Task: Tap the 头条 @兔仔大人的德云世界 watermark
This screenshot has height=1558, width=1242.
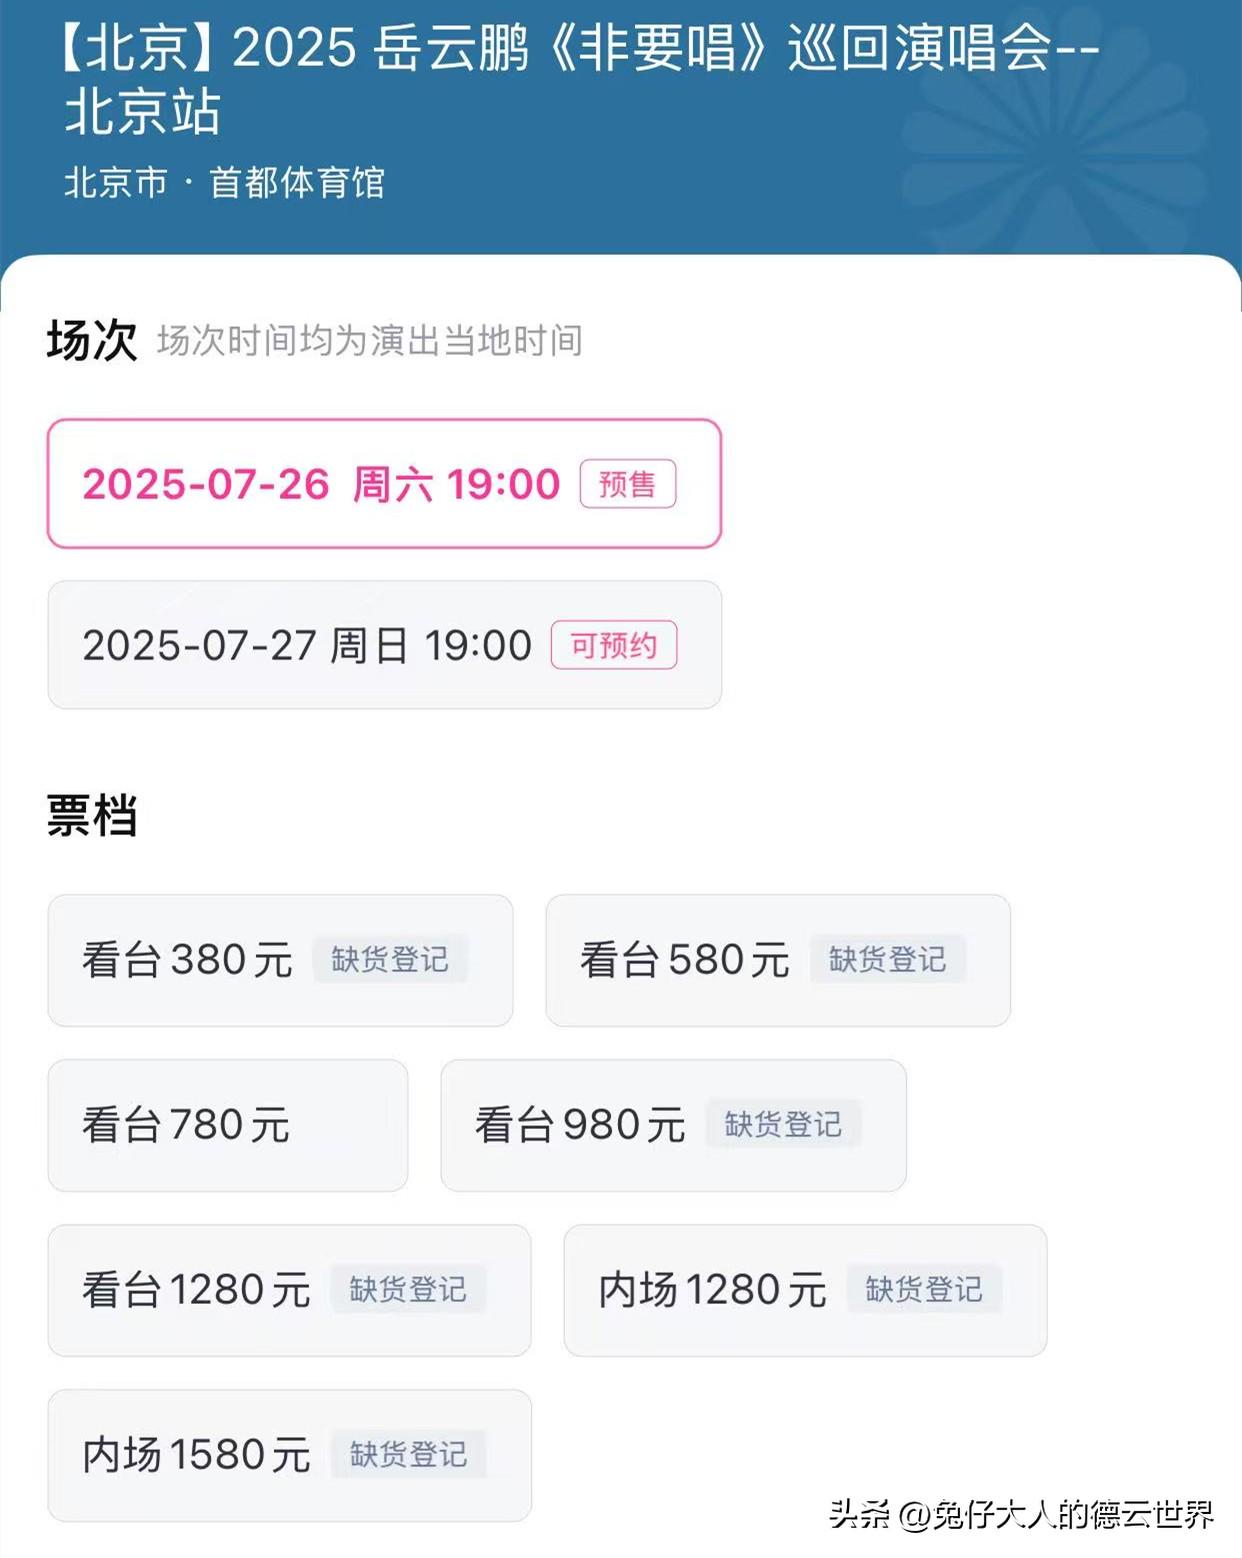Action: (1021, 1515)
